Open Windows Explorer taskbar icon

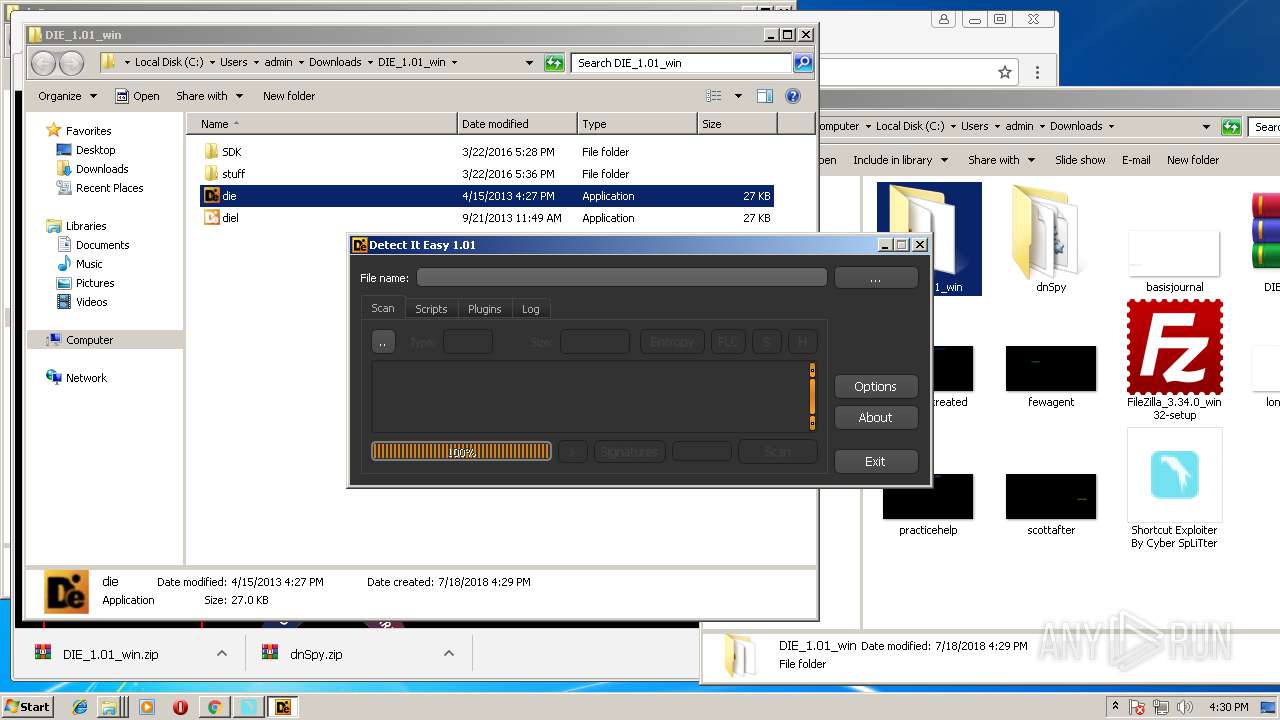[109, 707]
